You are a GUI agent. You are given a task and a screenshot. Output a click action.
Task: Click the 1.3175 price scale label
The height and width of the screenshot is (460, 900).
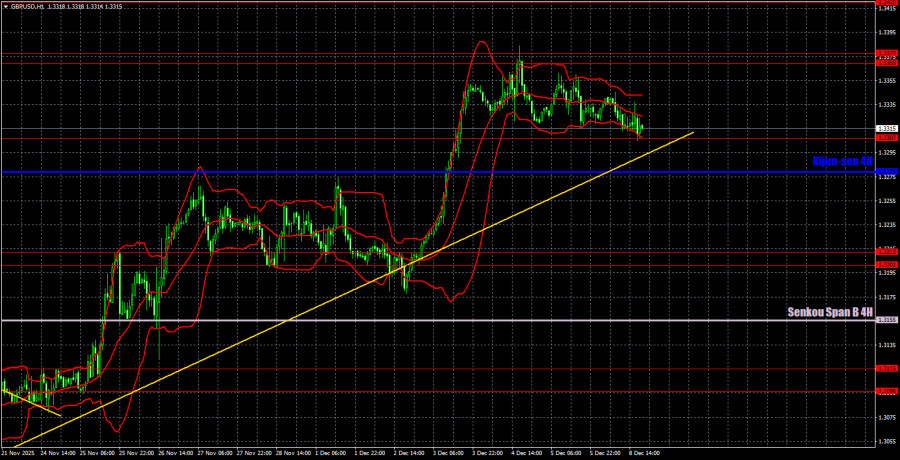[887, 297]
